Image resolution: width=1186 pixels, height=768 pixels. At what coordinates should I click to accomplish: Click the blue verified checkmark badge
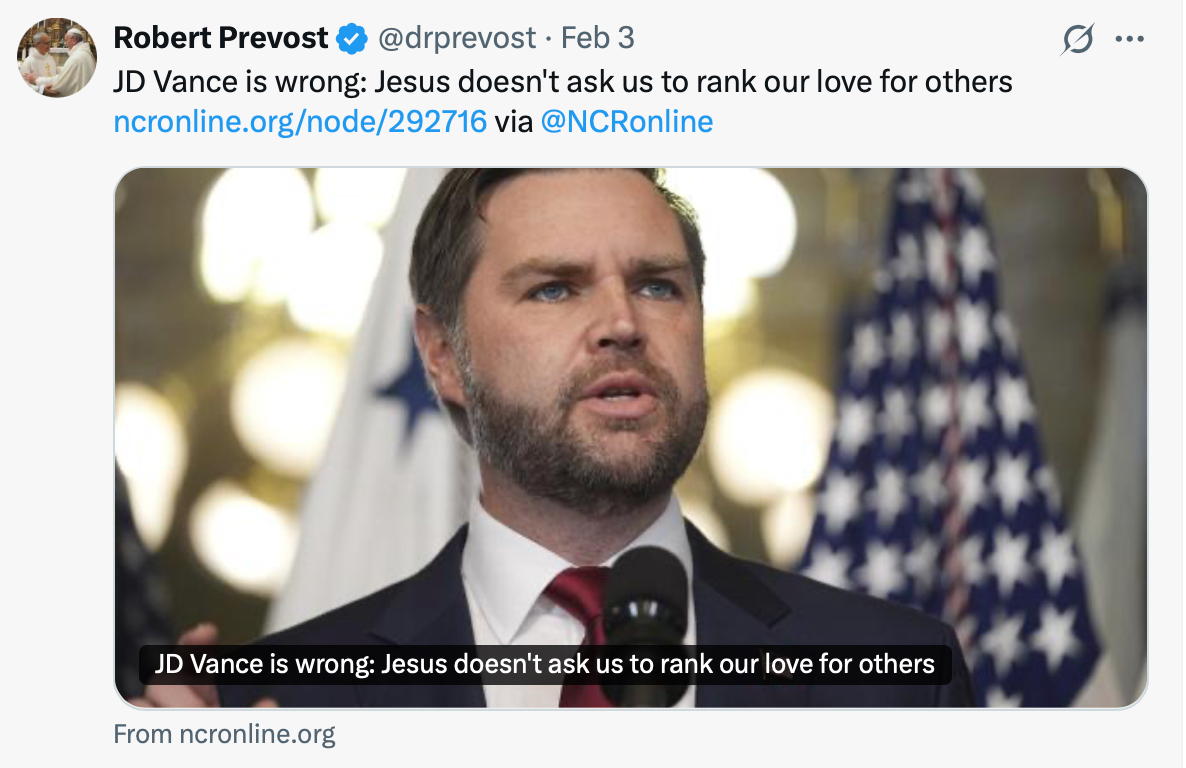[352, 39]
